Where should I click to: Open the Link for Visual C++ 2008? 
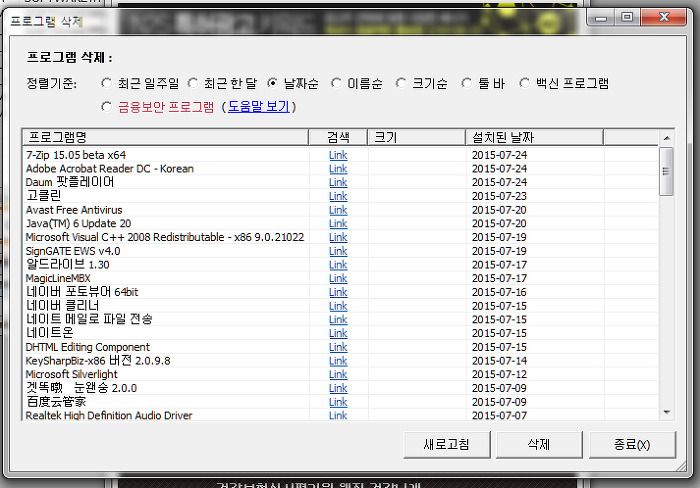[x=338, y=237]
